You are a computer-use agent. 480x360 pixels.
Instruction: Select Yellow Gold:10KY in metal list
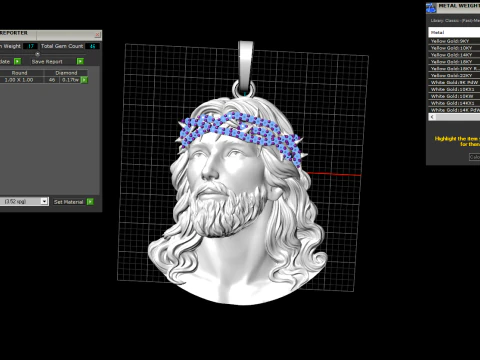pyautogui.click(x=454, y=48)
